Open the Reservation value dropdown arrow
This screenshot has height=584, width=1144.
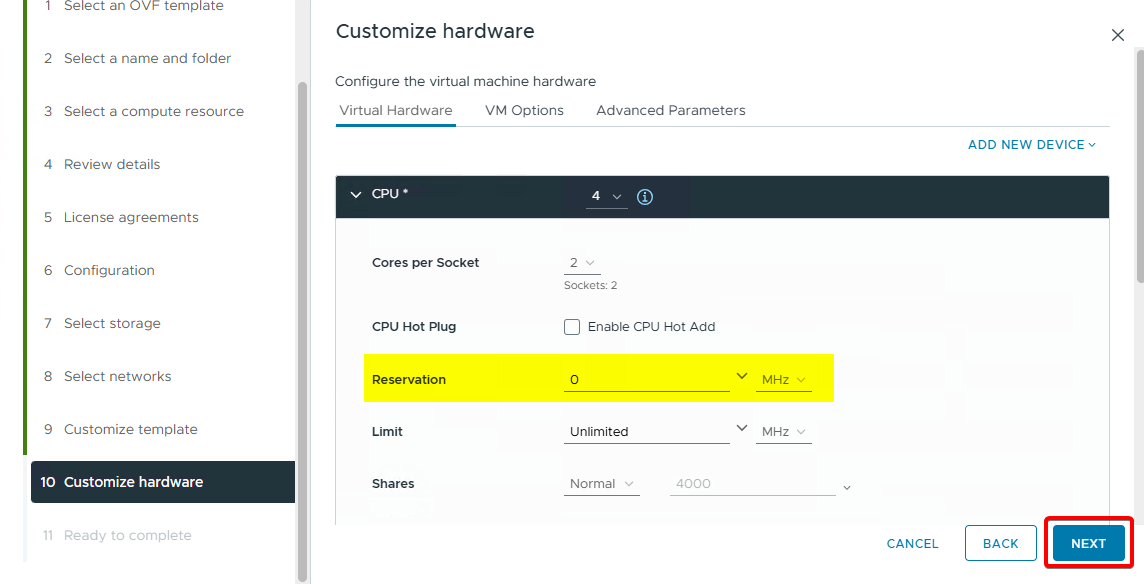click(741, 376)
